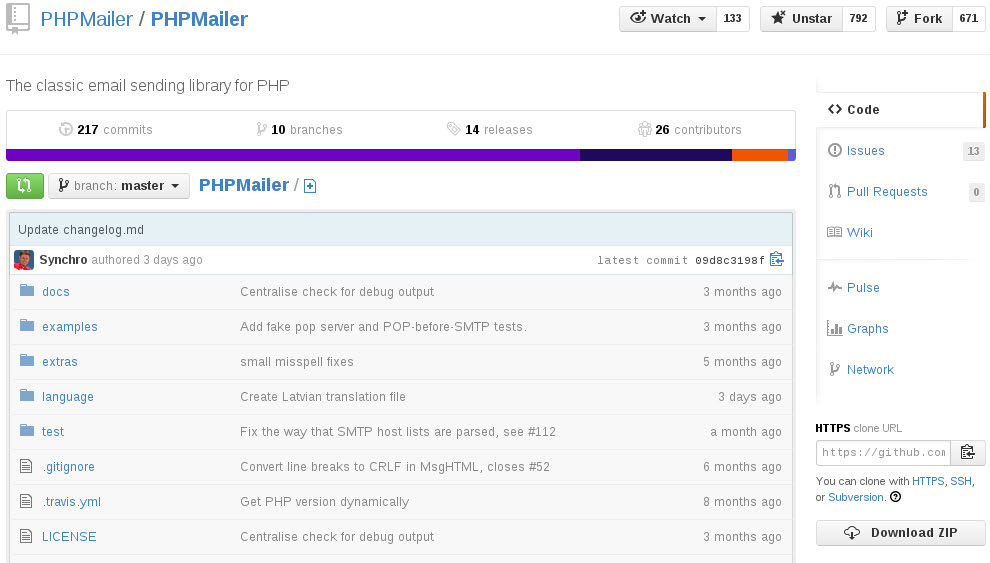Screen dimensions: 990x563
Task: Select the HTTPS clone protocol link
Action: (928, 481)
